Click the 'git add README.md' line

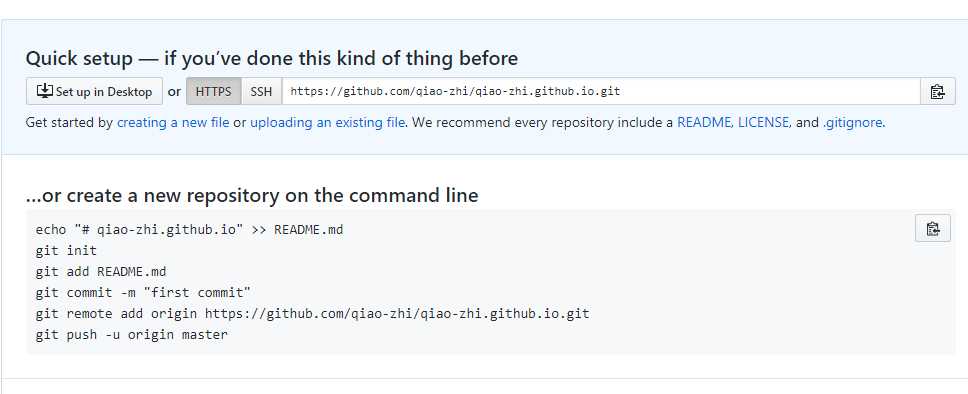(x=101, y=272)
